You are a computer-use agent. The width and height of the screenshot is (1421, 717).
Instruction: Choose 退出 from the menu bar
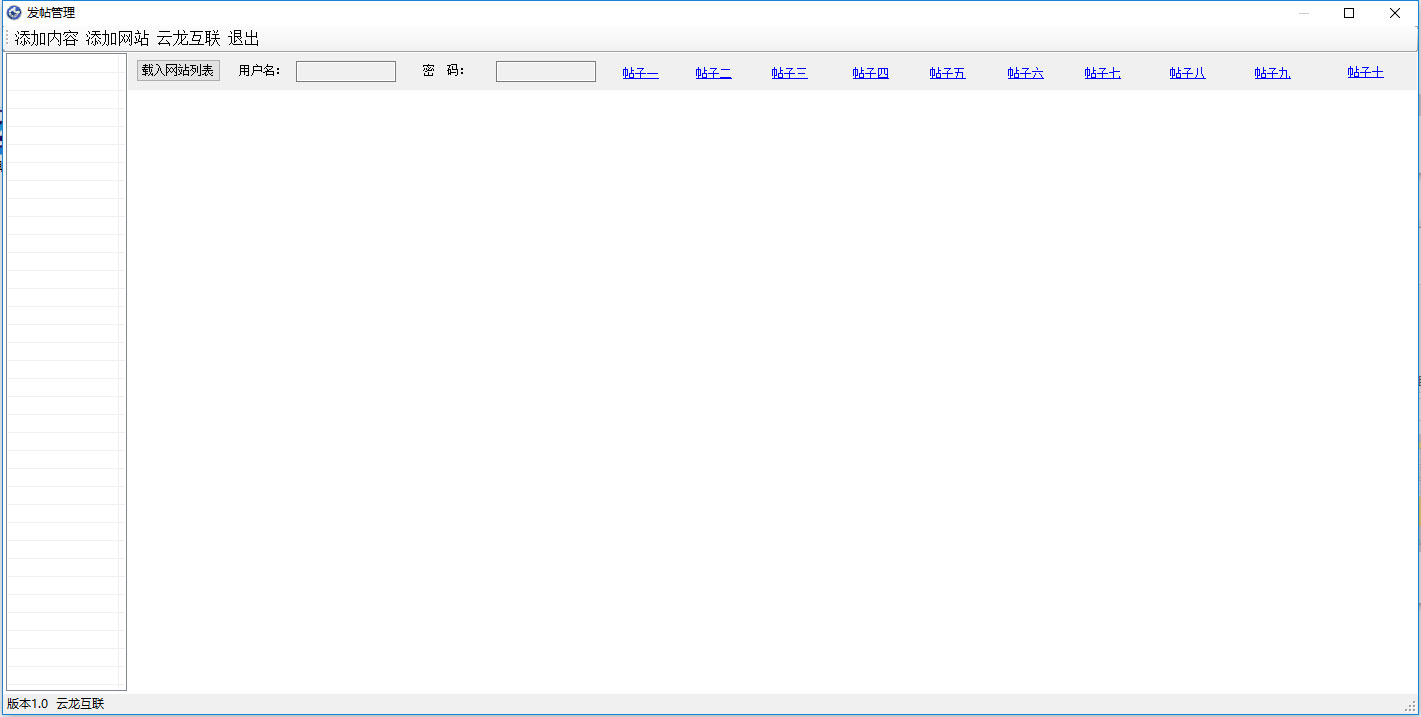pos(243,39)
